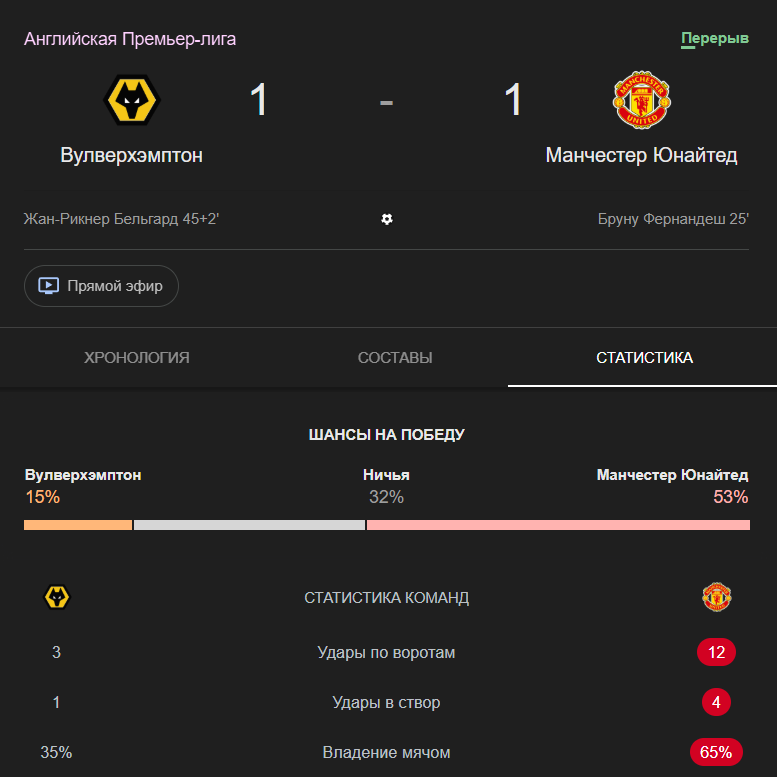Click the red badge showing 12 shots
Screen dimensions: 777x777
716,653
